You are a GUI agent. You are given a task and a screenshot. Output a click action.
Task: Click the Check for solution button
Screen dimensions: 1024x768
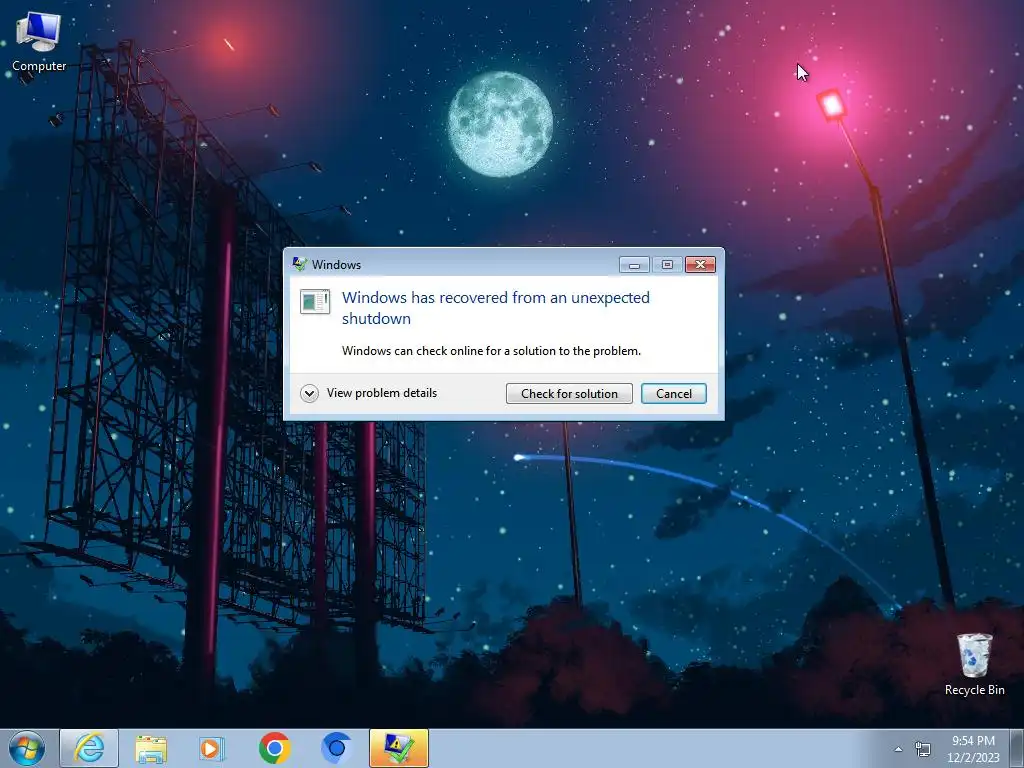[569, 393]
